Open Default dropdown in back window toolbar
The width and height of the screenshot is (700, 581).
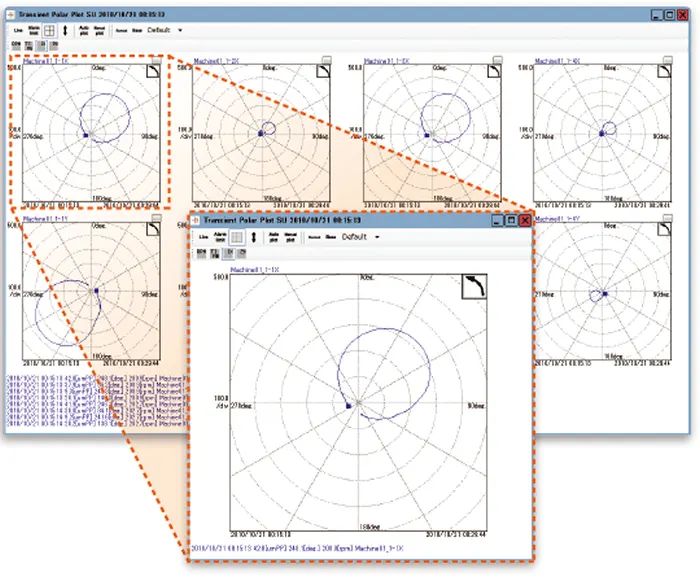tap(165, 30)
